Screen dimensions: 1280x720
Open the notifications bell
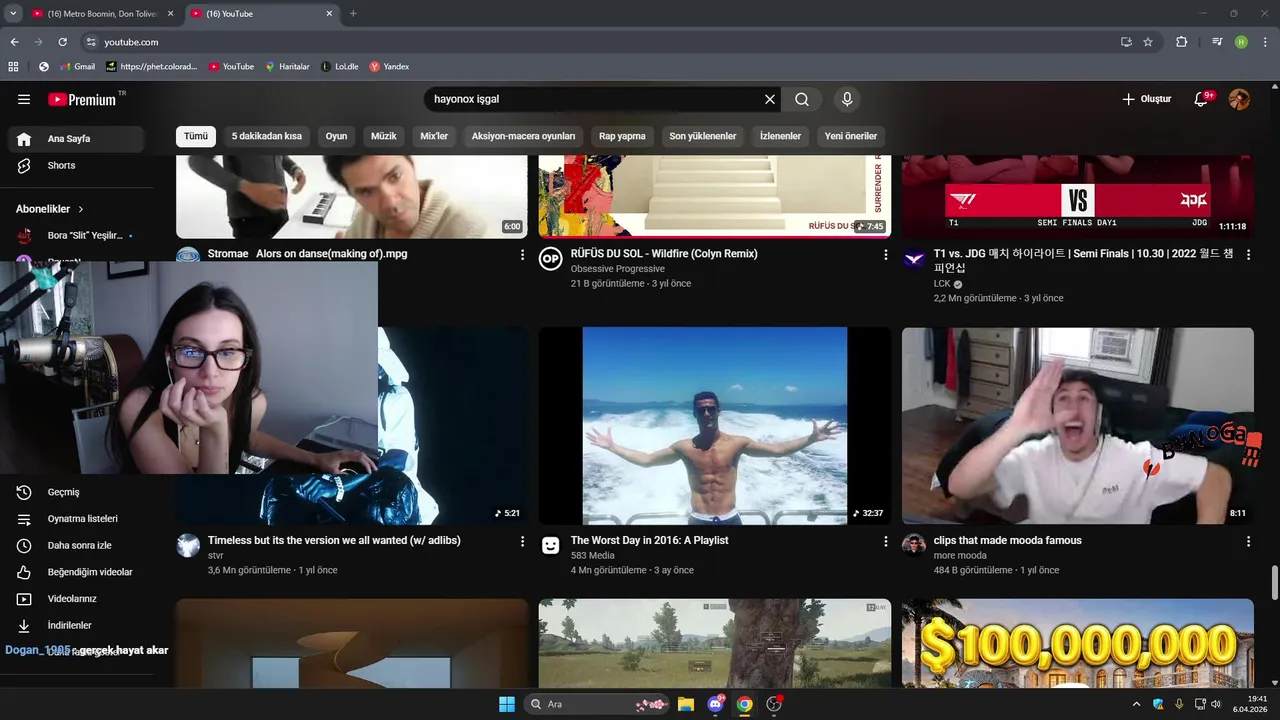(x=1202, y=99)
